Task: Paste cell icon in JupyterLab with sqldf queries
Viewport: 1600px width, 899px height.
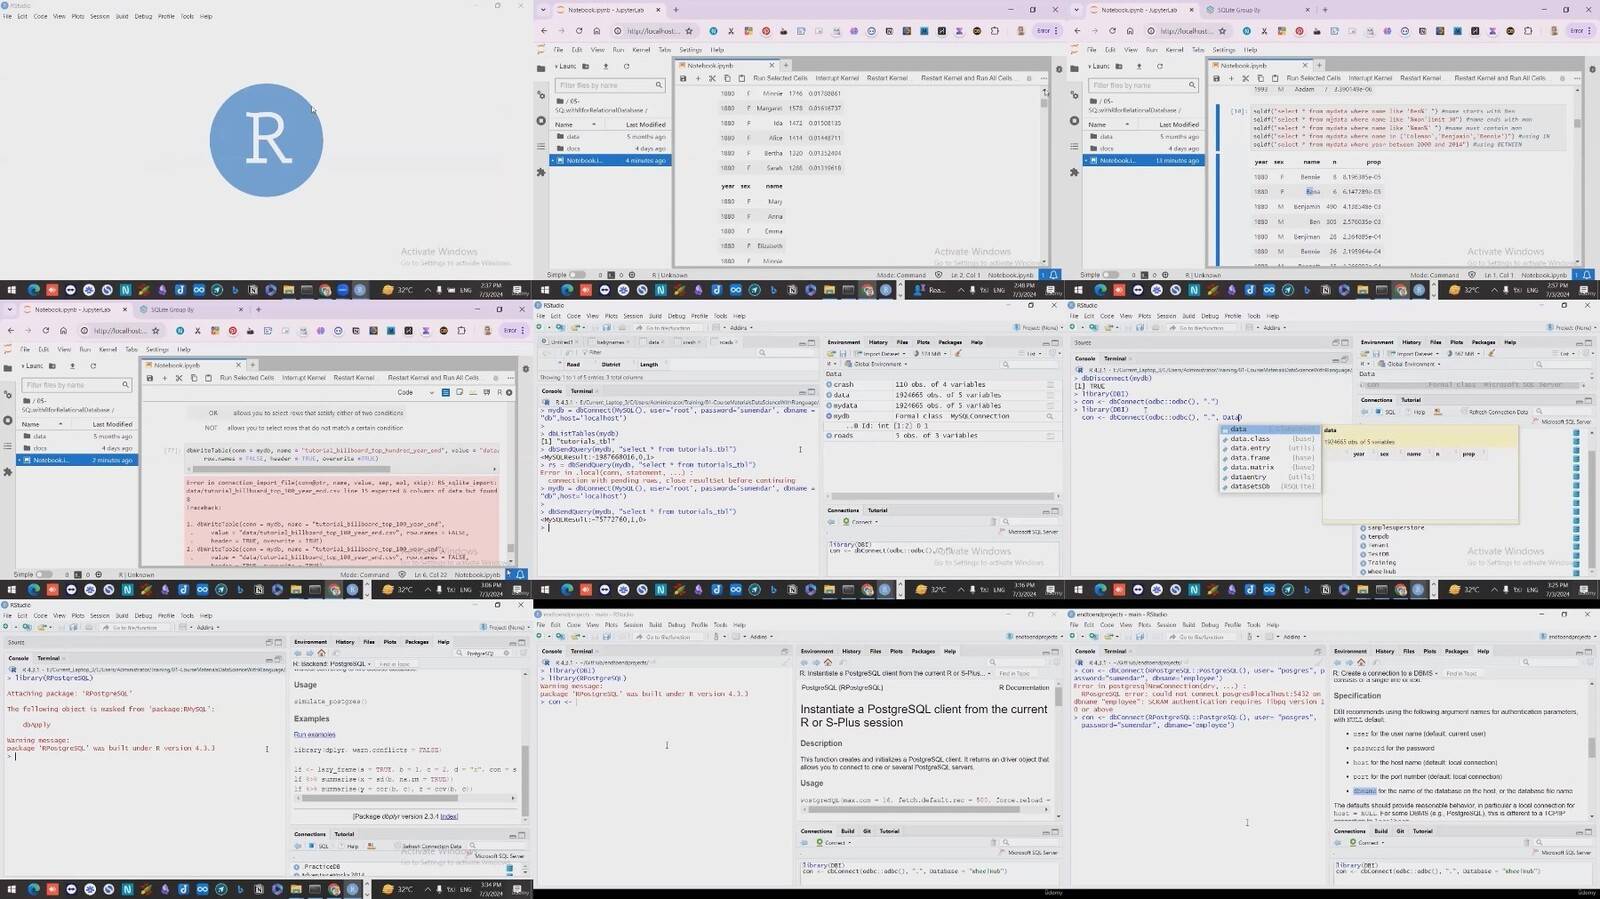Action: tap(1274, 78)
